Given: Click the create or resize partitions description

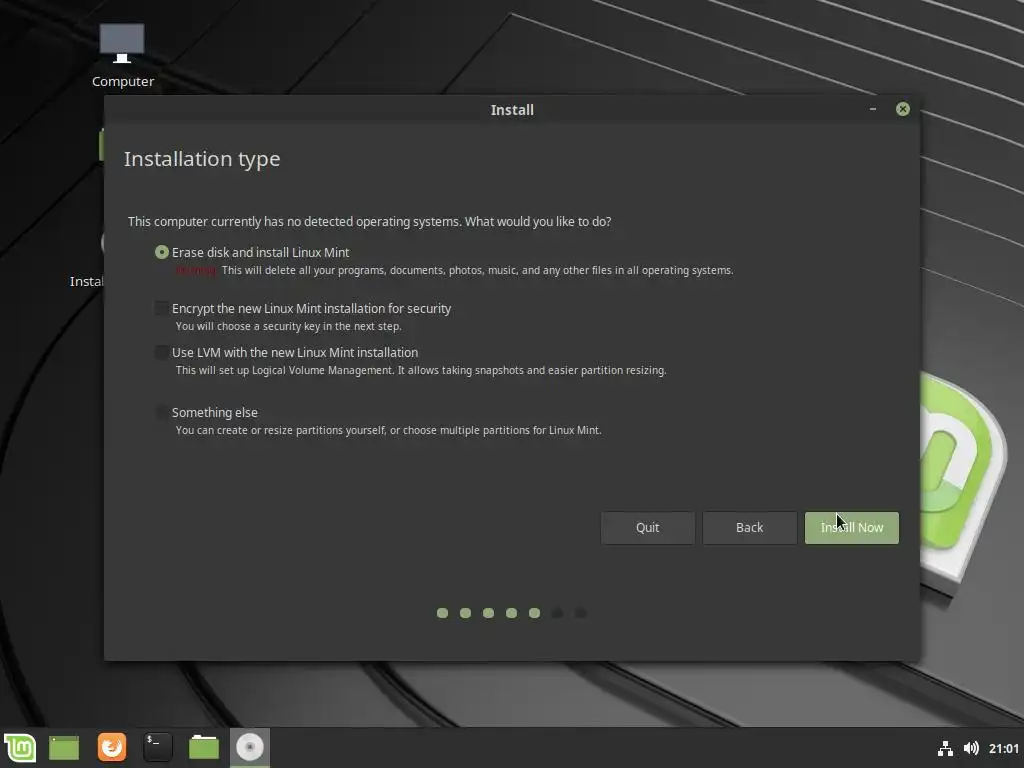Looking at the screenshot, I should [389, 430].
